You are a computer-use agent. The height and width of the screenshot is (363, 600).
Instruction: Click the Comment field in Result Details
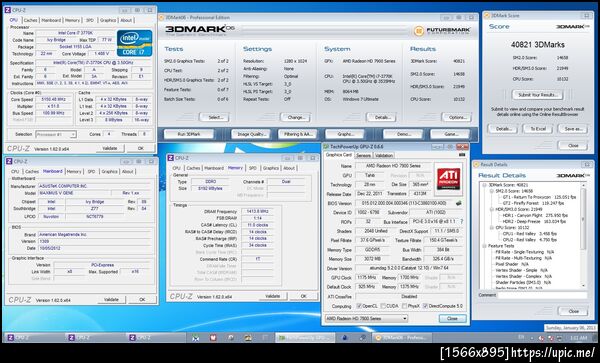(x=542, y=295)
